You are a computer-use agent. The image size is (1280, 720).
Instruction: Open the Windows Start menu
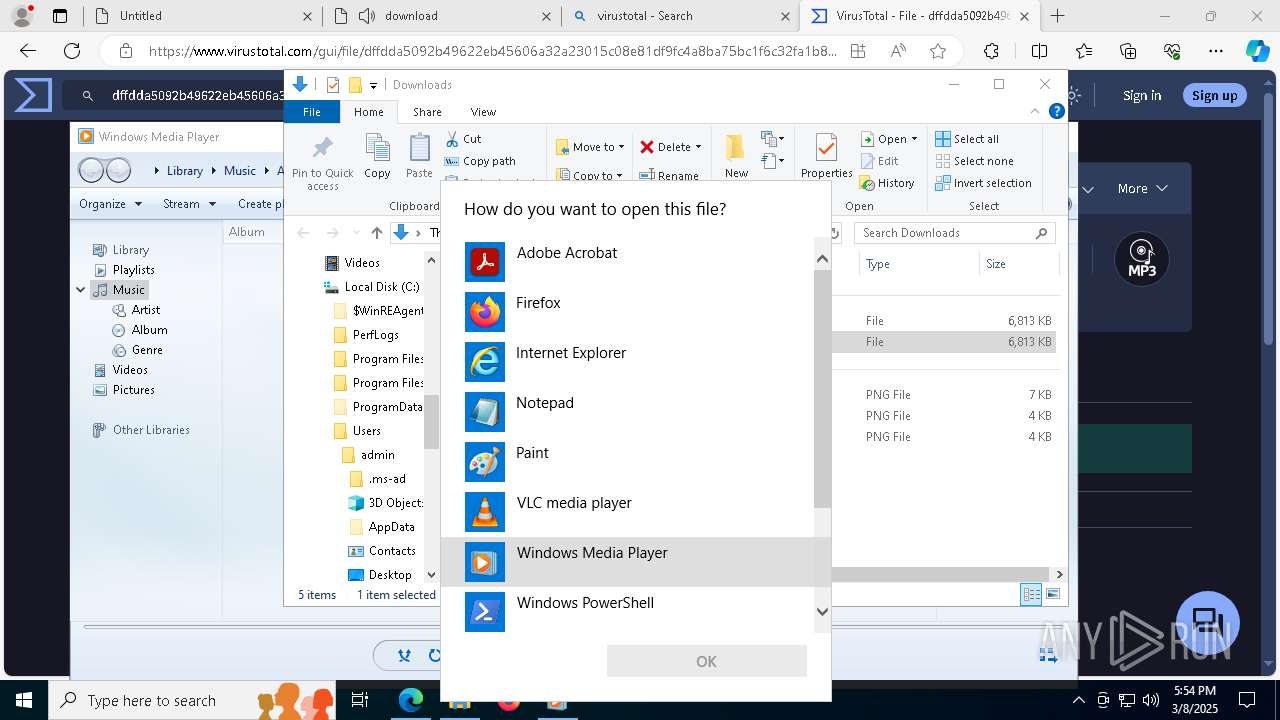coord(24,700)
